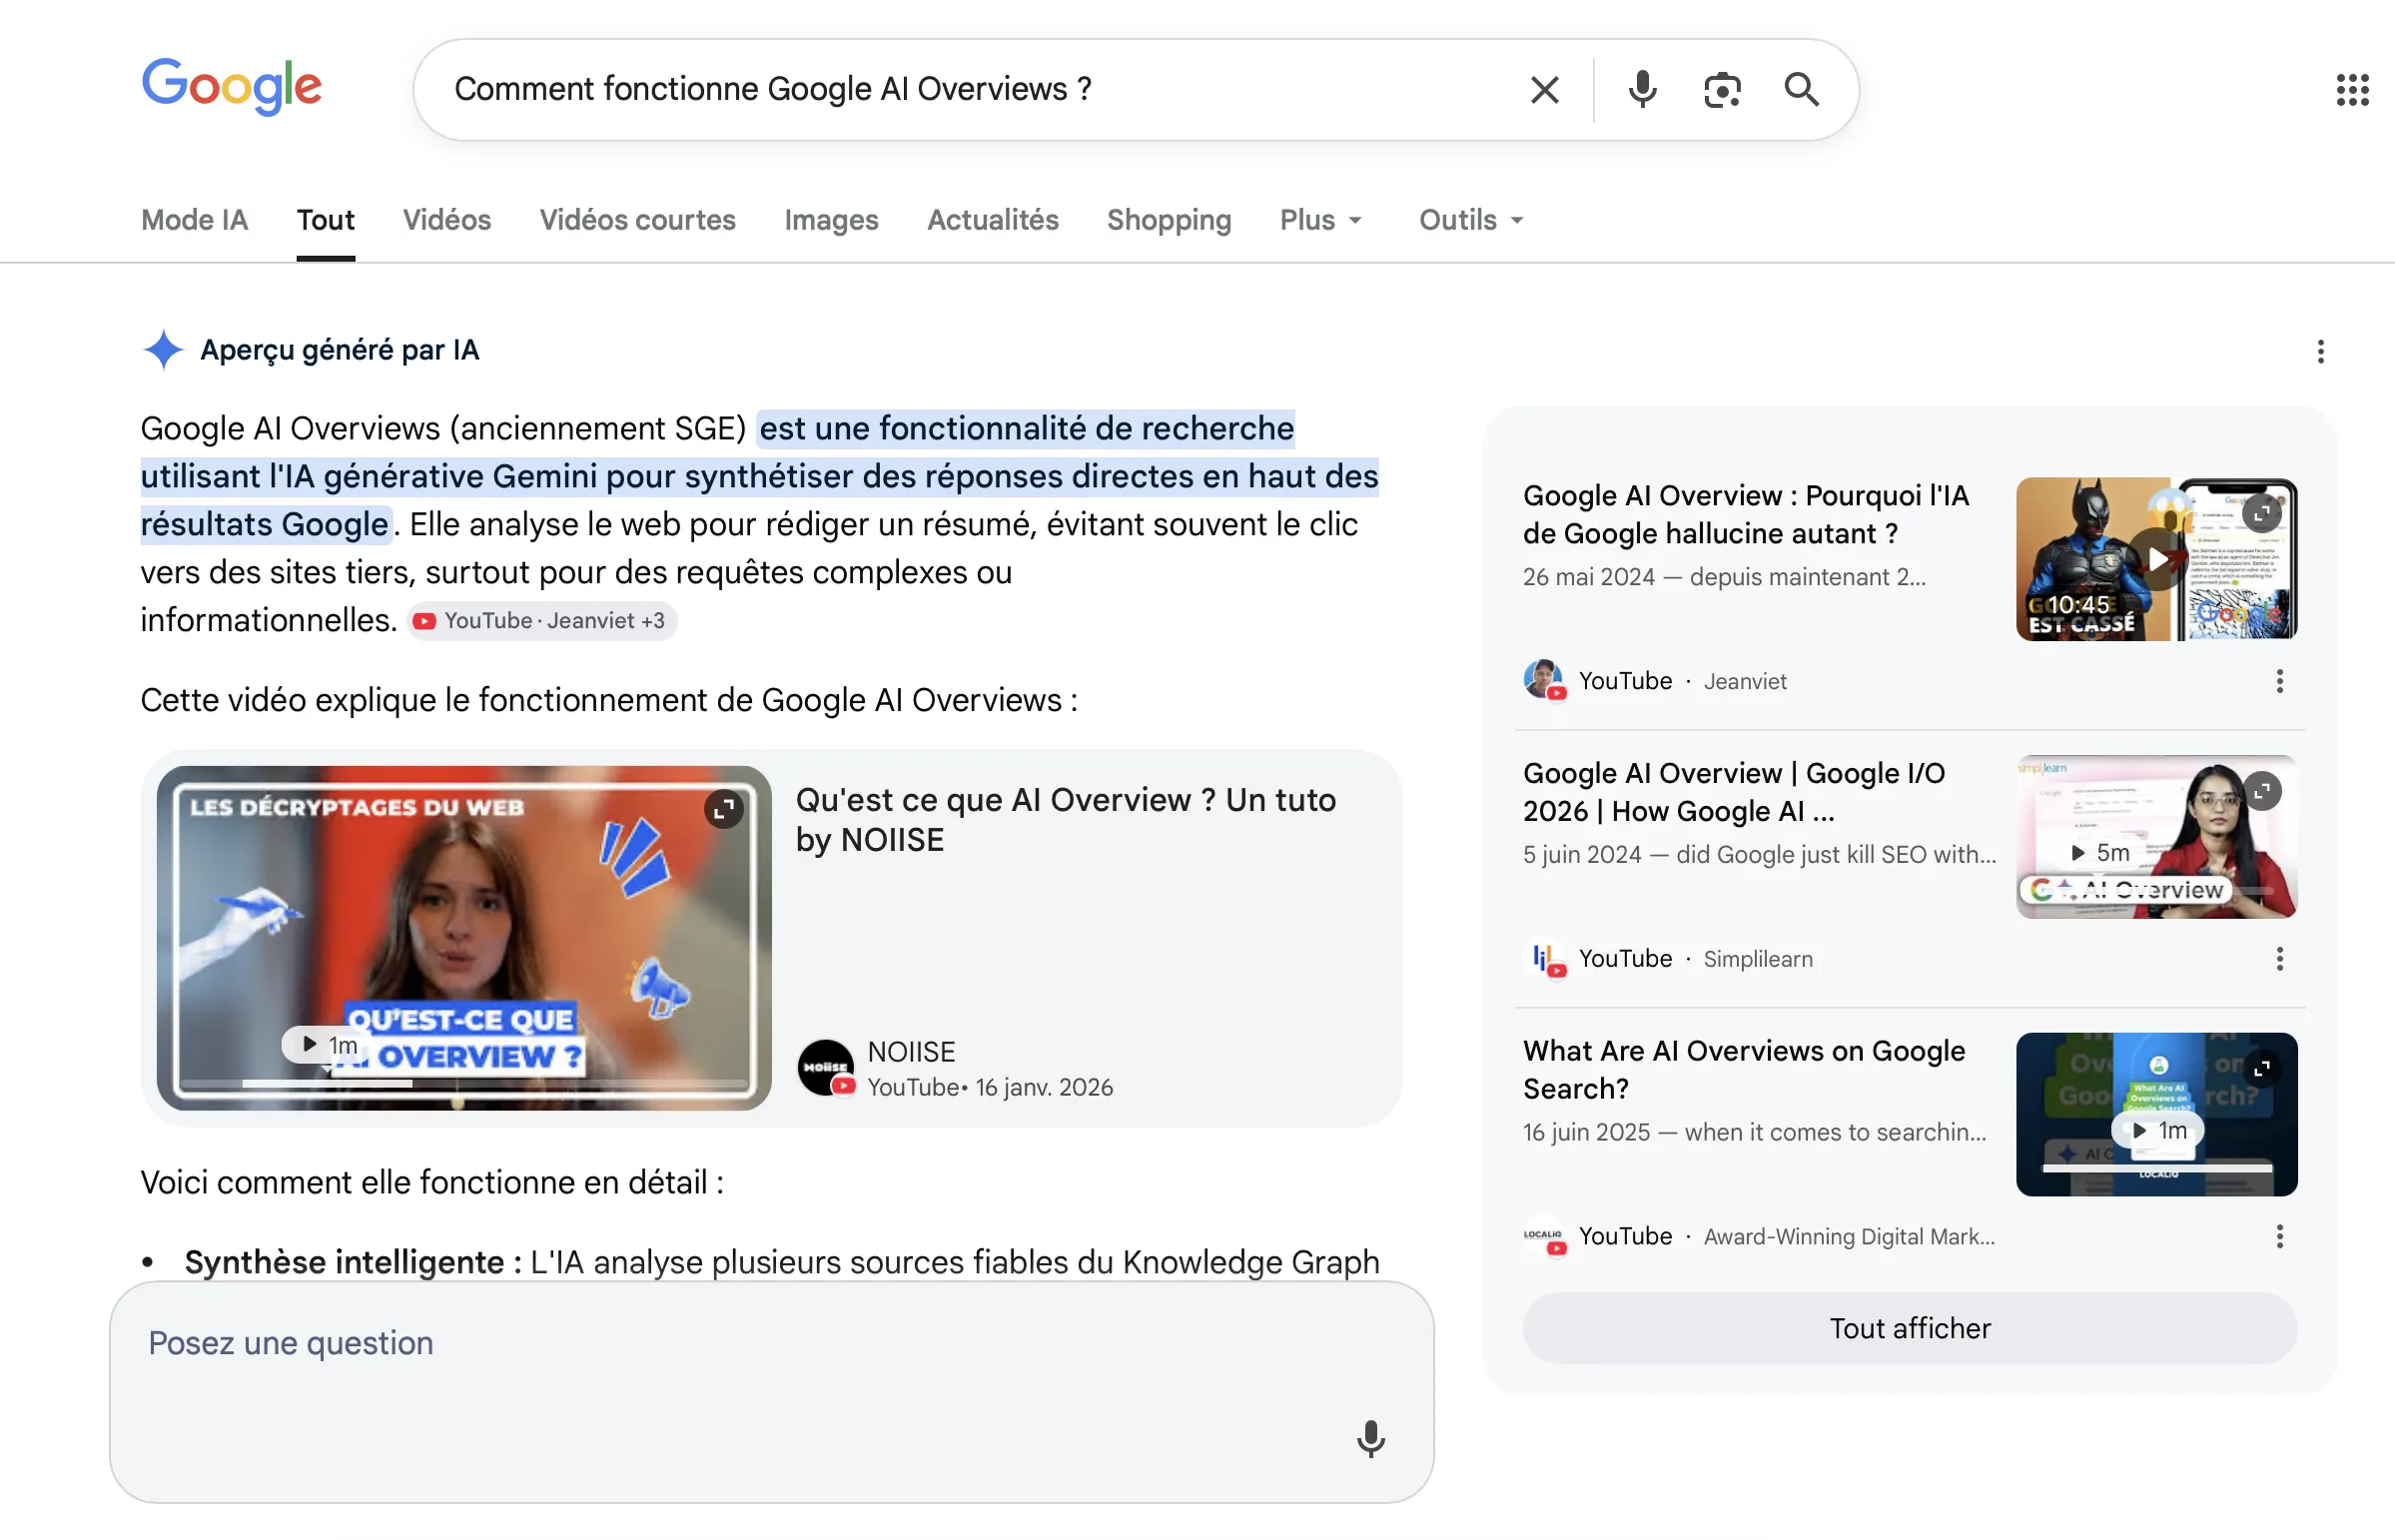Open AI overview three-dot options menu
Screen dimensions: 2395x1540
[2320, 352]
